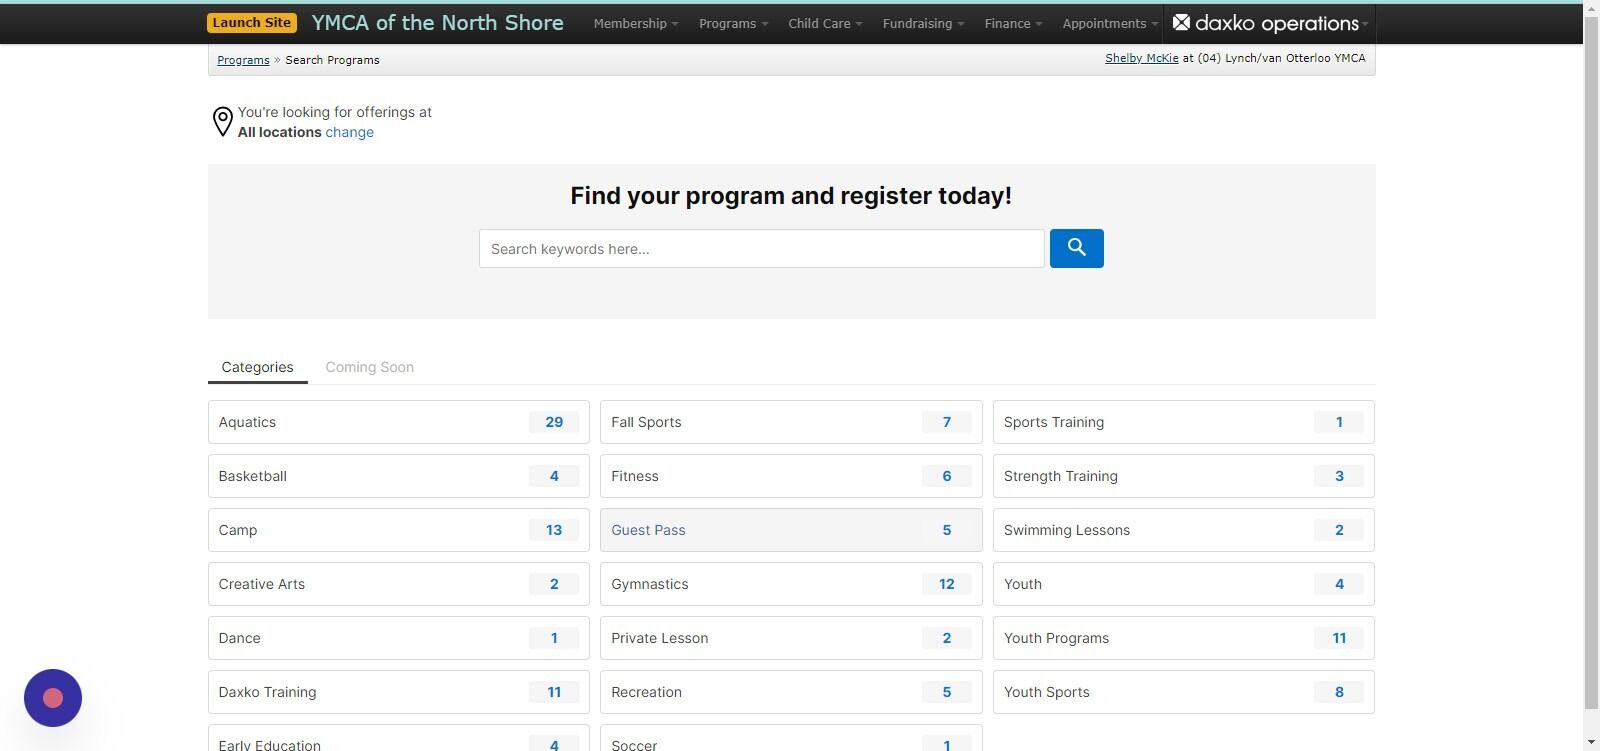Image resolution: width=1600 pixels, height=751 pixels.
Task: Click the scrollbar down arrow
Action: pos(1591,742)
